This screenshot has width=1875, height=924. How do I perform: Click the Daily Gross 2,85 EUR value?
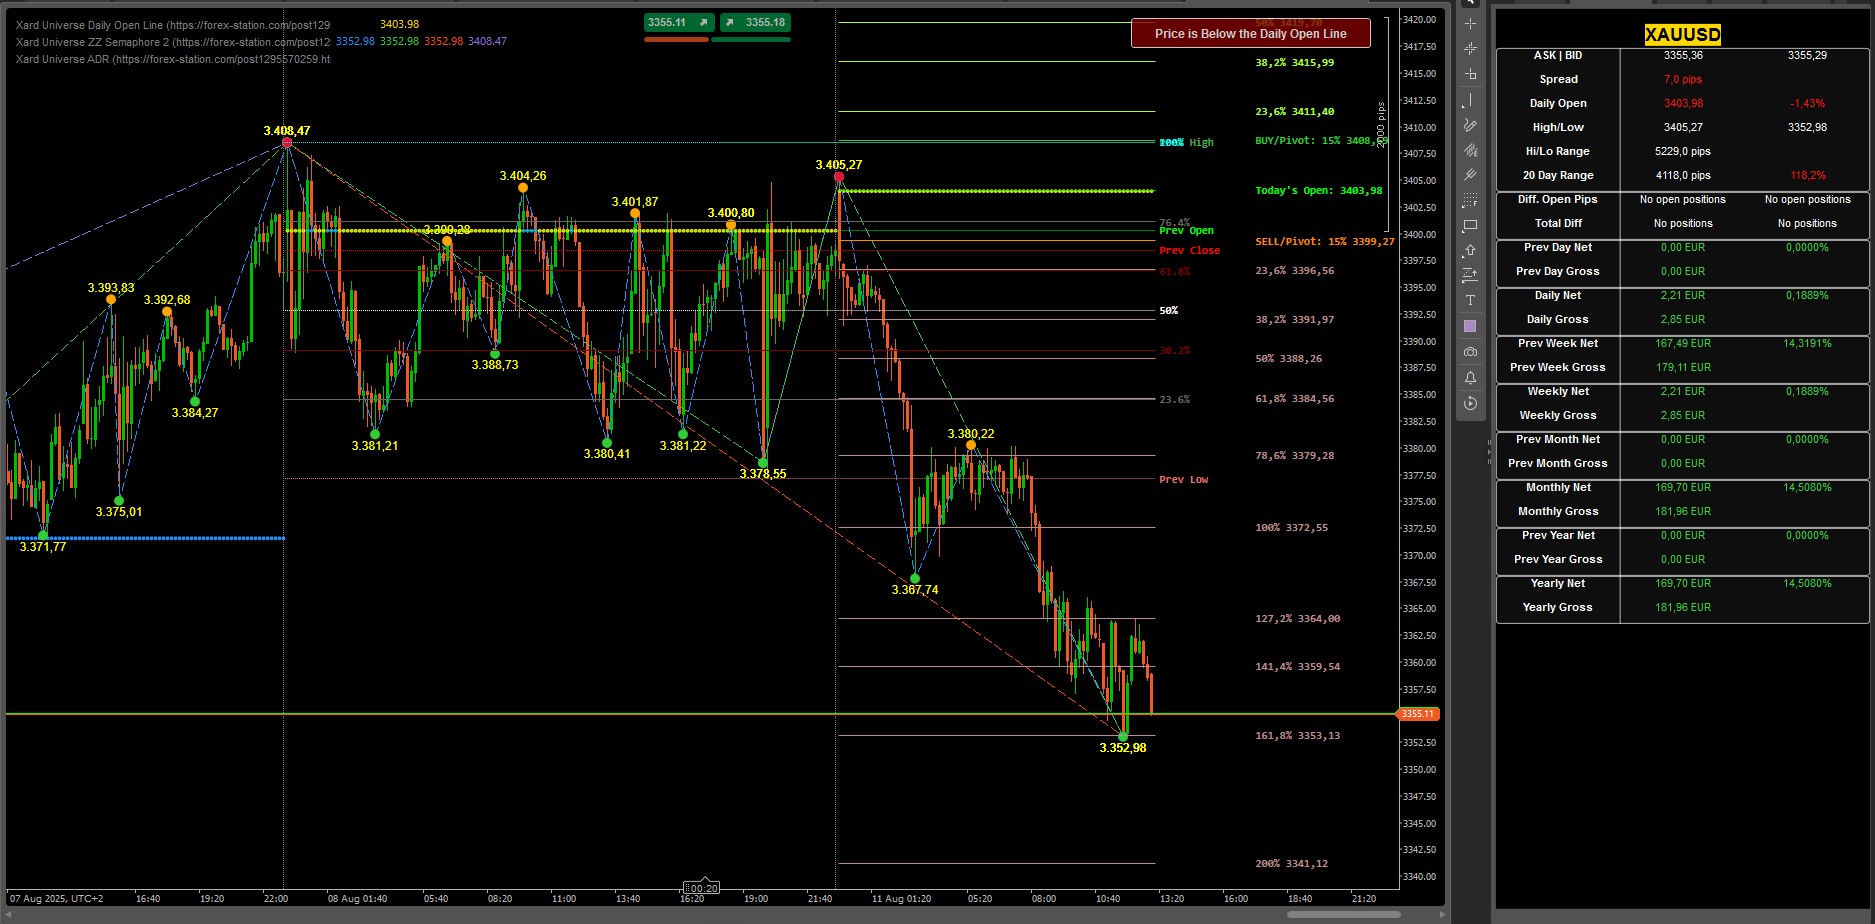(1683, 319)
